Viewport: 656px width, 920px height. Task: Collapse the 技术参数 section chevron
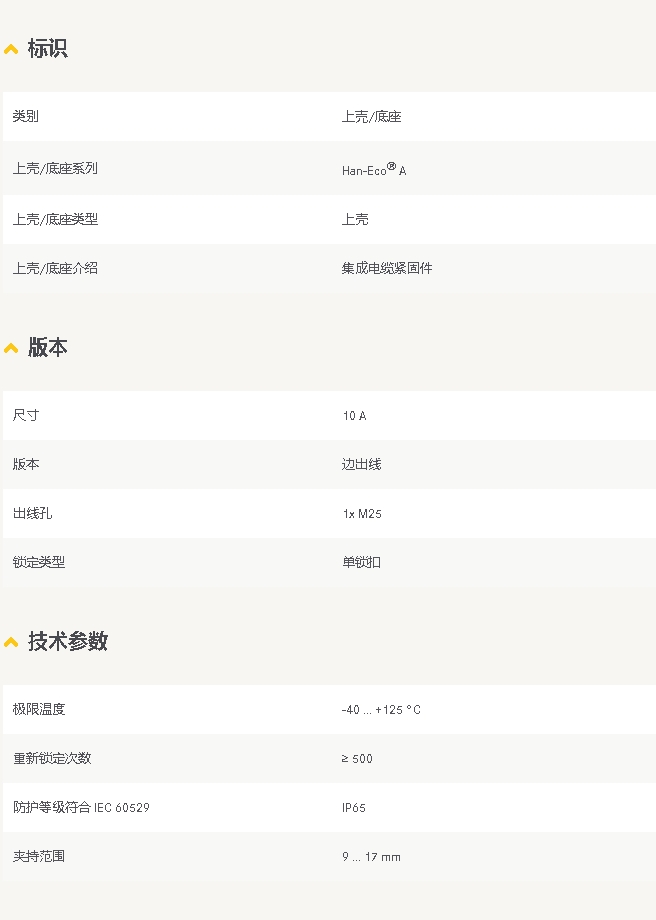pyautogui.click(x=11, y=642)
